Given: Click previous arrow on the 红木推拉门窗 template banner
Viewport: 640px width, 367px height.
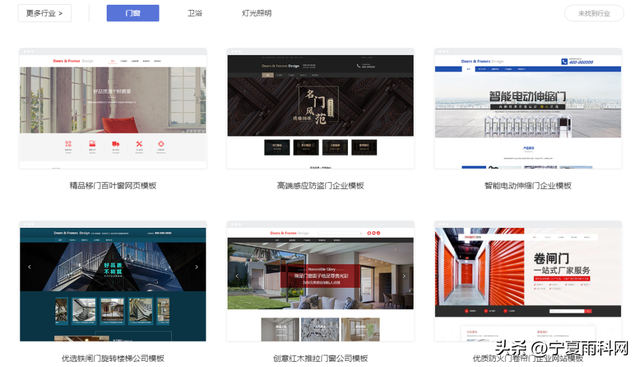Looking at the screenshot, I should coord(237,276).
